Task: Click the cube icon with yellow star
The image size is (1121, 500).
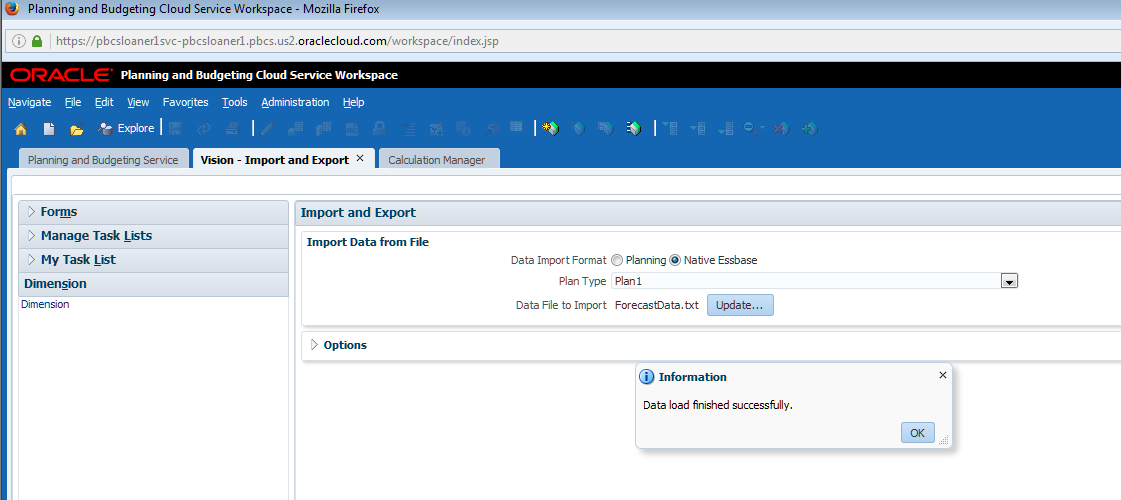Action: (550, 129)
